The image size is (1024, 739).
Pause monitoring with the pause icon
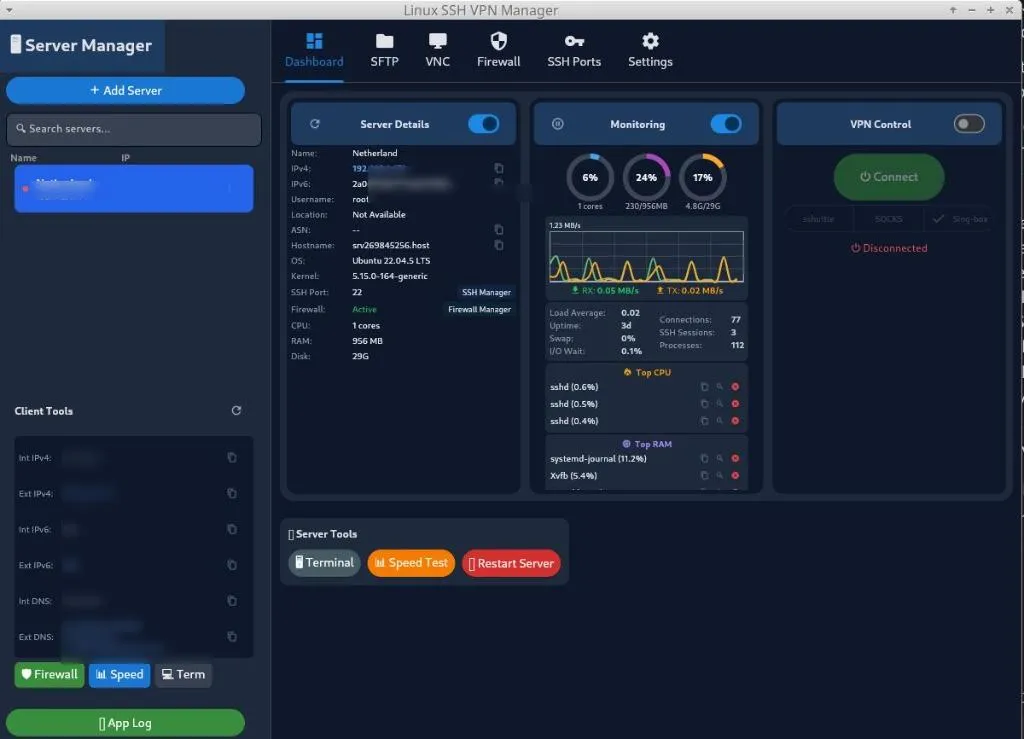(x=558, y=124)
